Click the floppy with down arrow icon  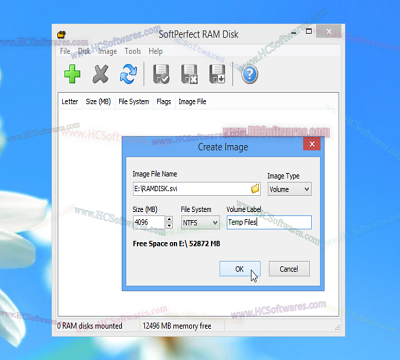coord(217,74)
